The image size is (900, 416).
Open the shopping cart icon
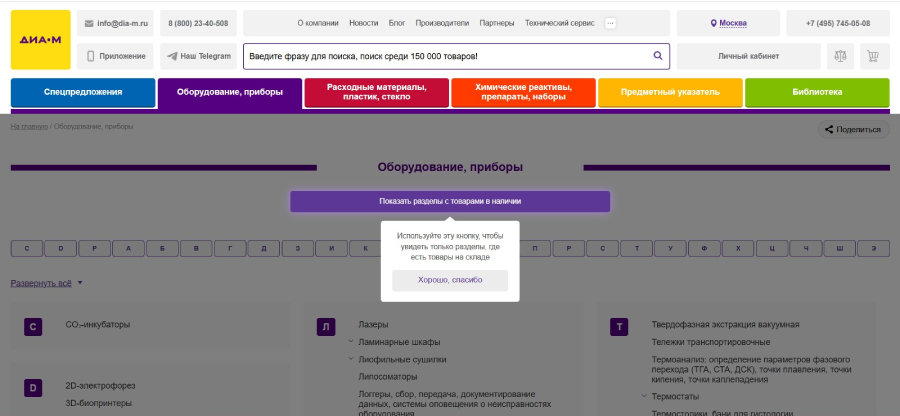(873, 56)
